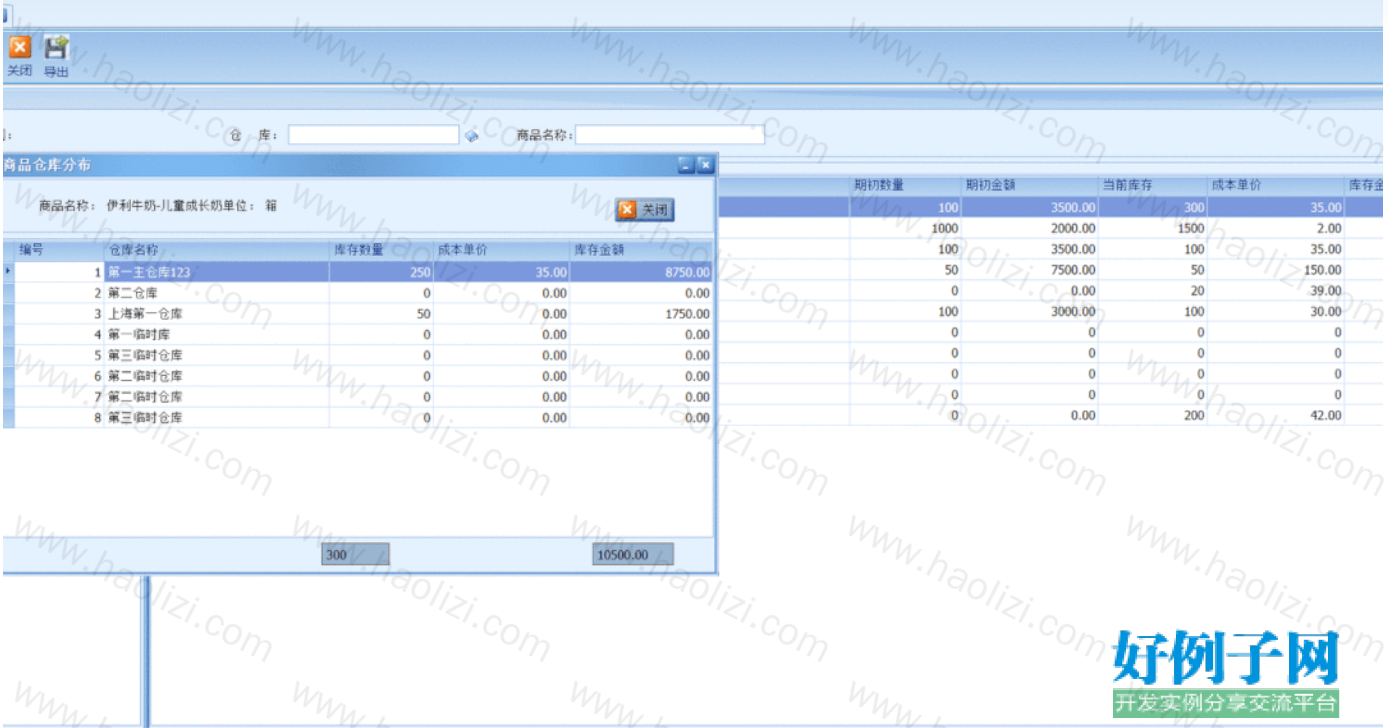The width and height of the screenshot is (1388, 728).
Task: Open the warehouse lookup icon beside 仓库 field
Action: [472, 135]
